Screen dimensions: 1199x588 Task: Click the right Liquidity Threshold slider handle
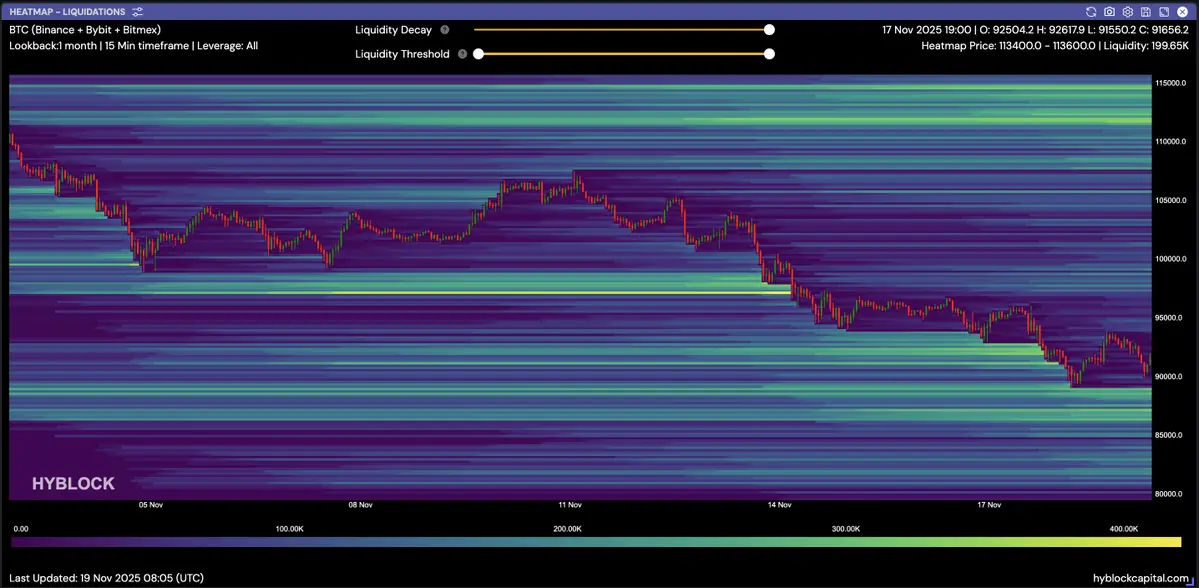tap(769, 54)
